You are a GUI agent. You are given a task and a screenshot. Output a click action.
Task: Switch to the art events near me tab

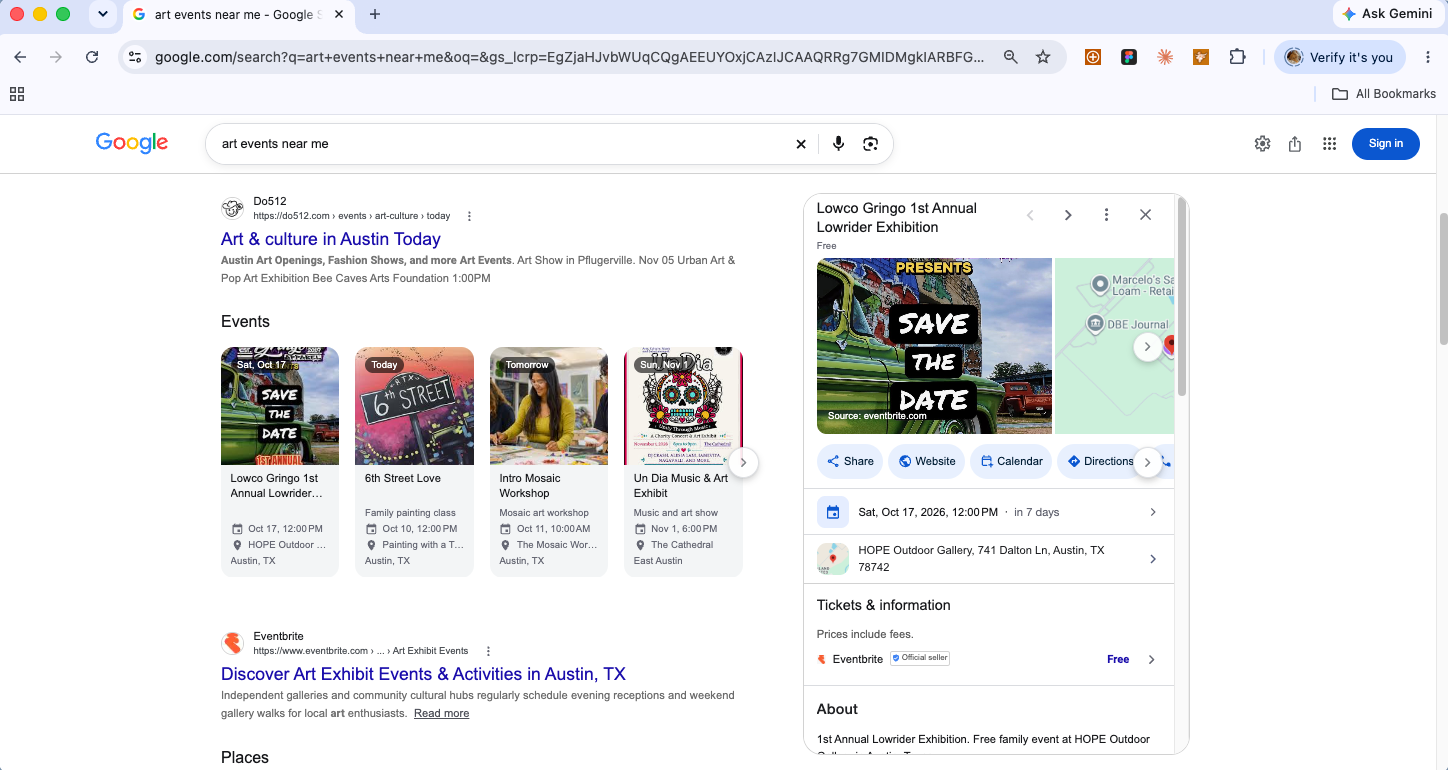click(x=238, y=14)
